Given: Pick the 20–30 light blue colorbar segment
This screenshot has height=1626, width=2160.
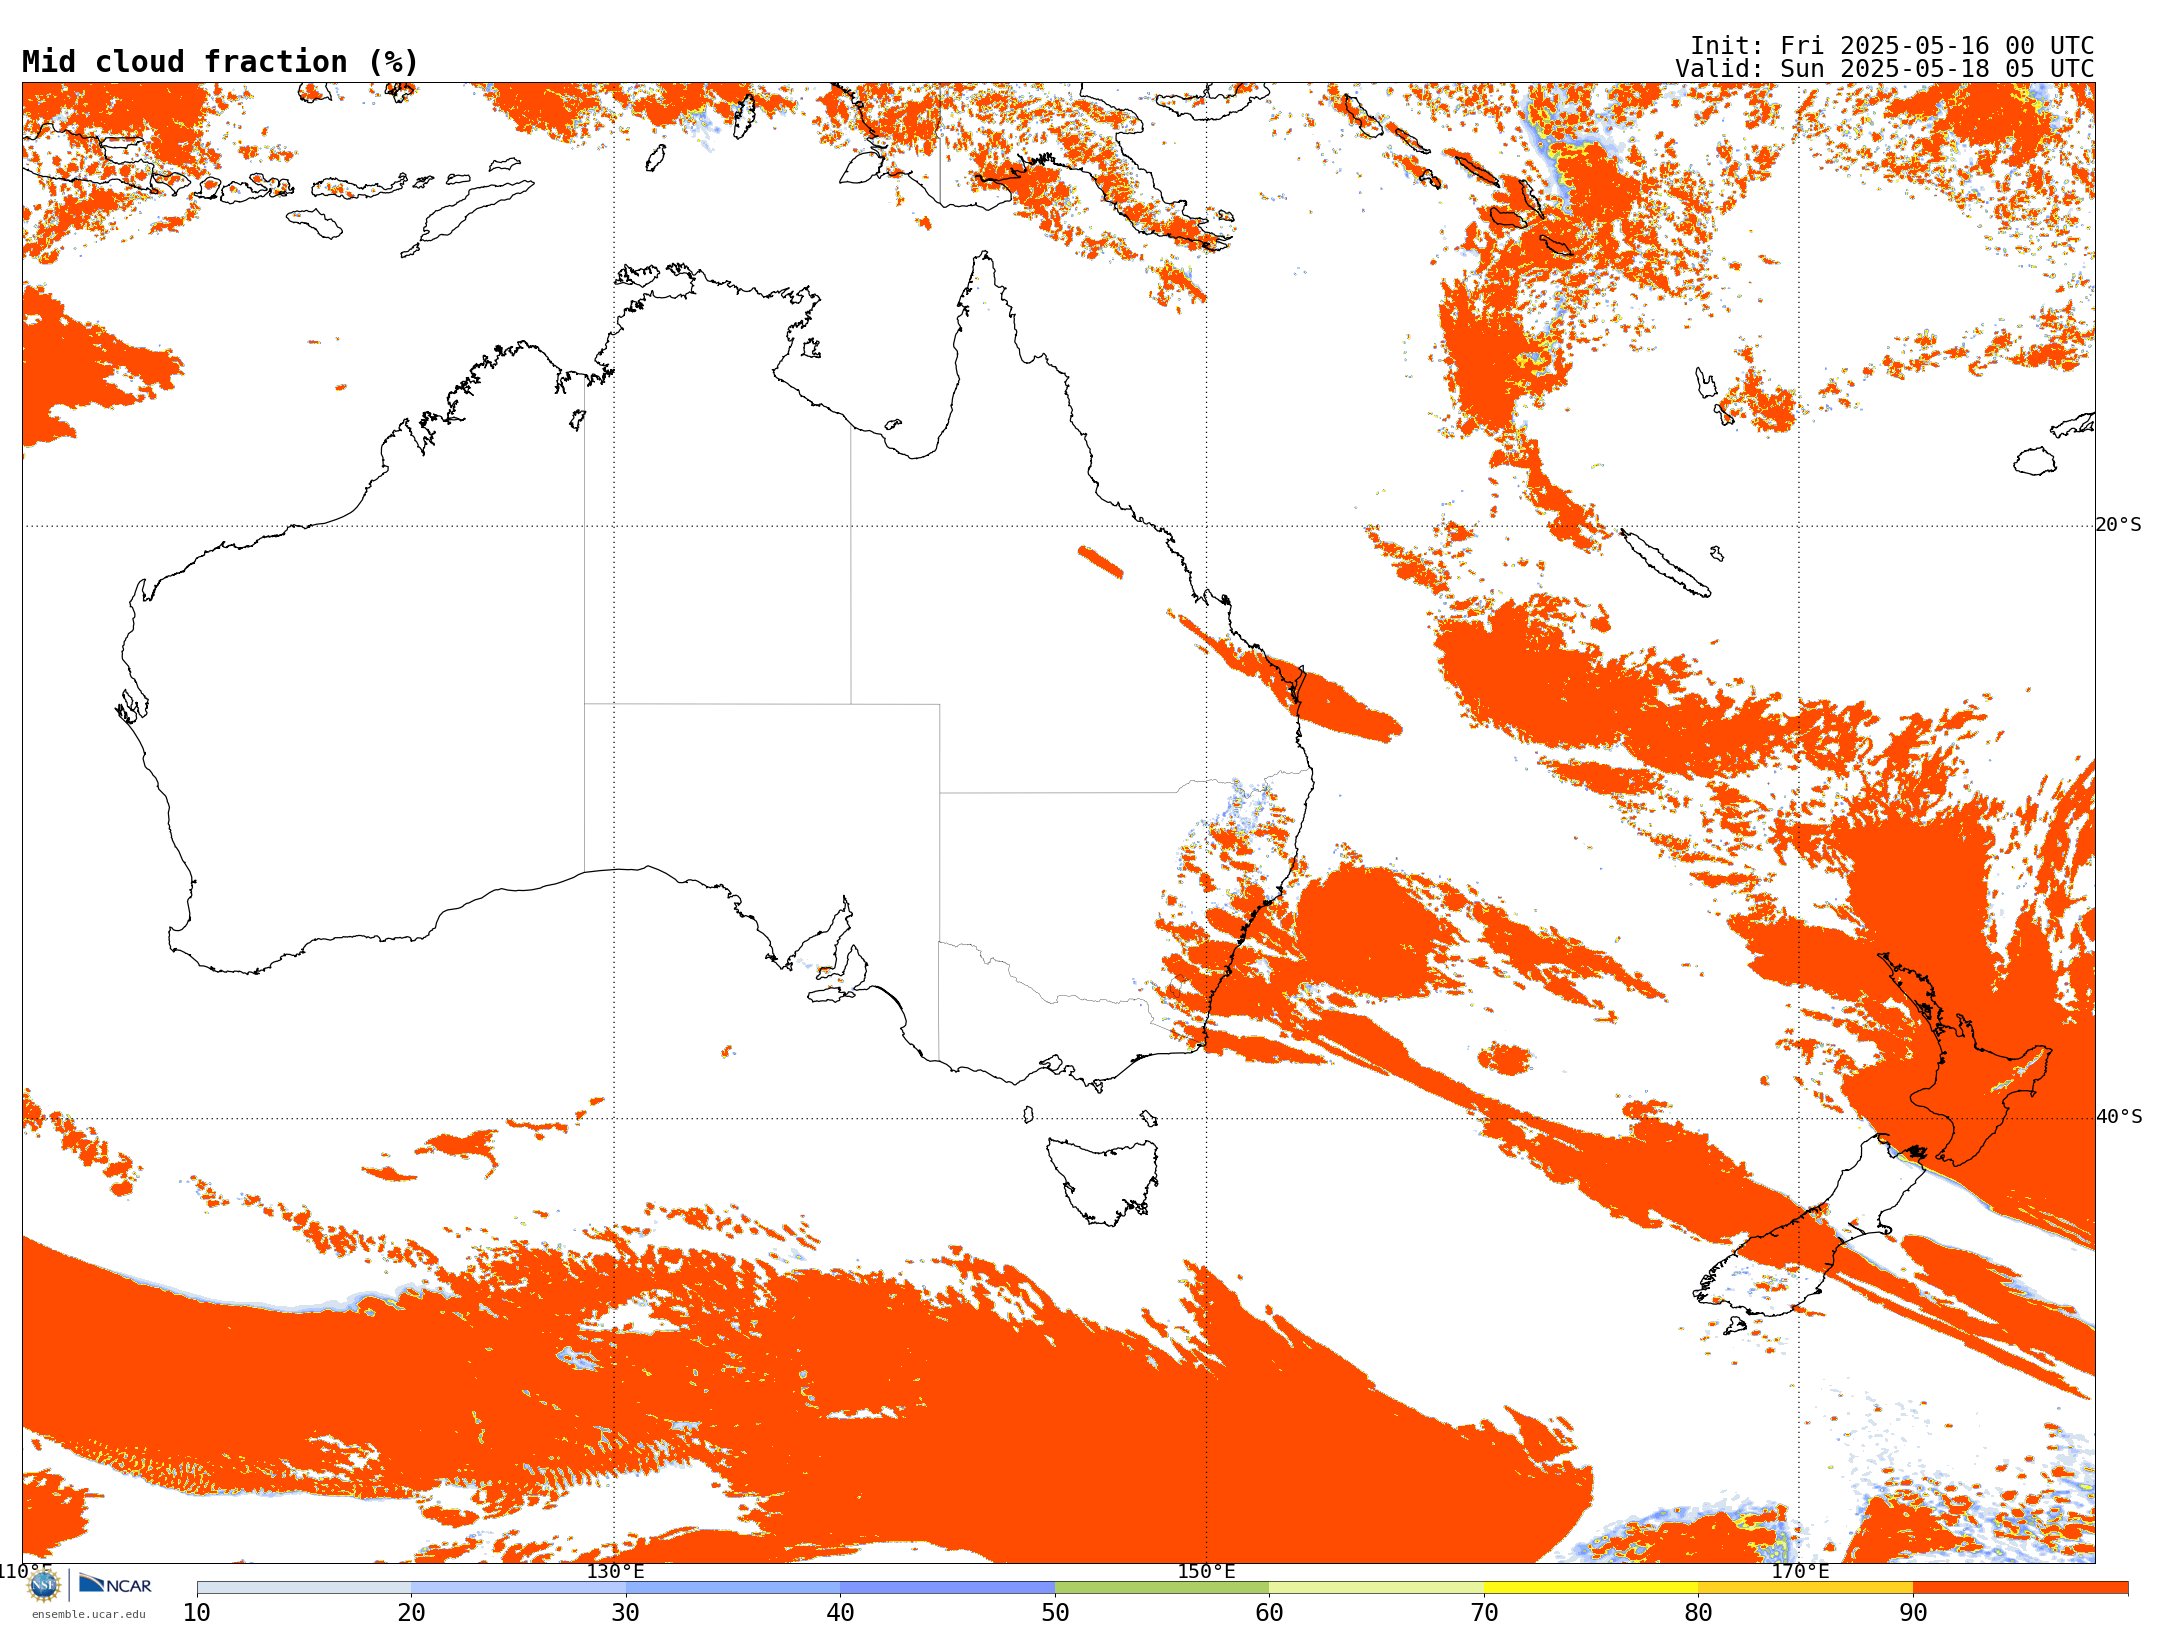Looking at the screenshot, I should (518, 1588).
